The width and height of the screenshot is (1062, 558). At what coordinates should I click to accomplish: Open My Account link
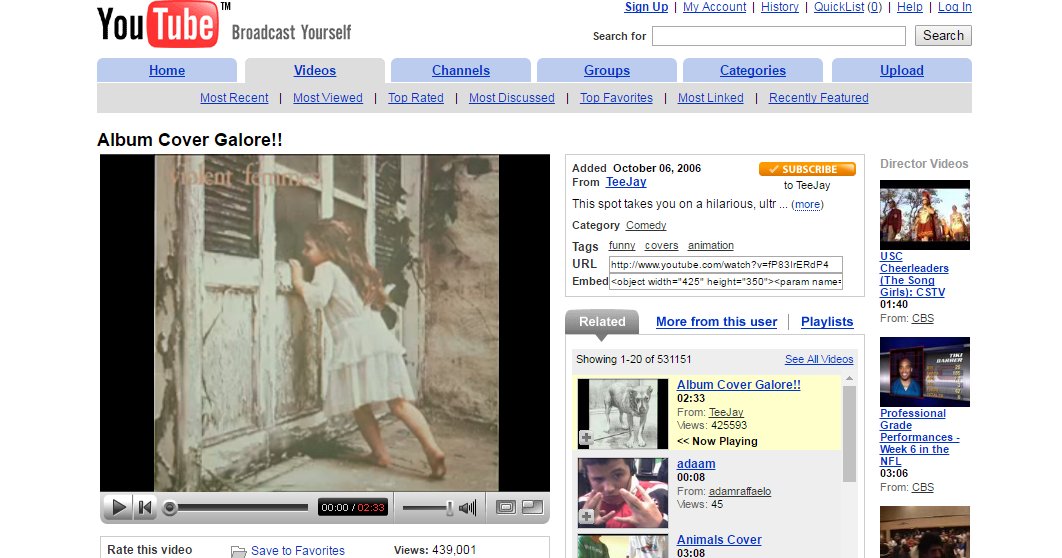click(x=715, y=7)
